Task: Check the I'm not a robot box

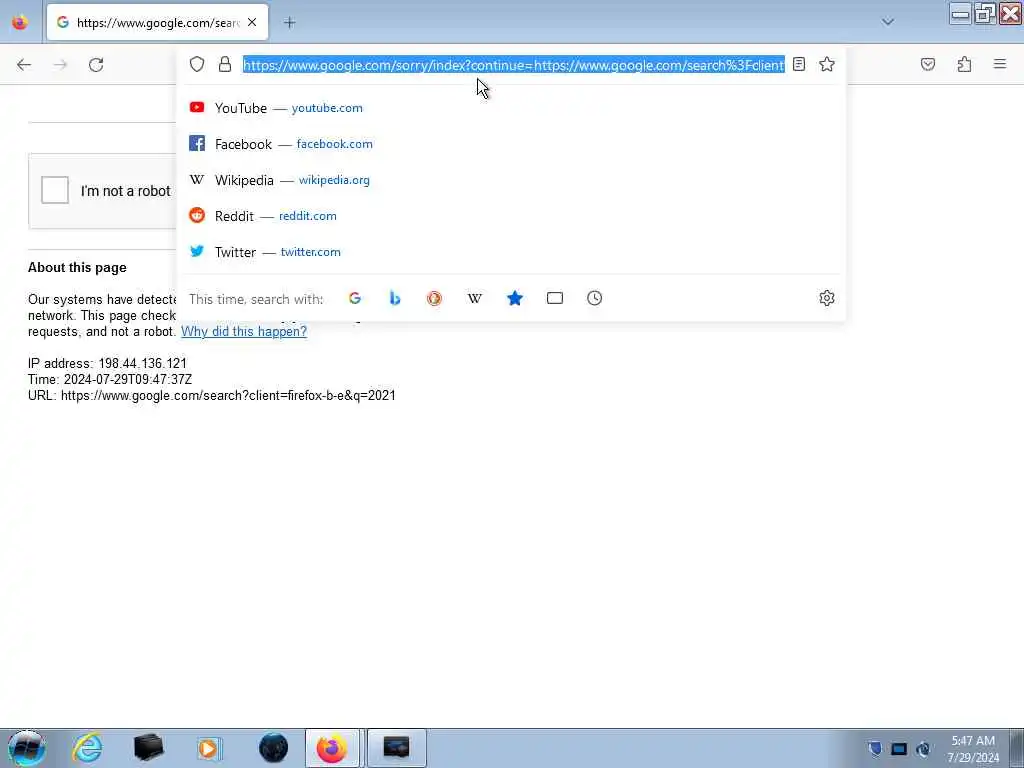Action: tap(55, 190)
